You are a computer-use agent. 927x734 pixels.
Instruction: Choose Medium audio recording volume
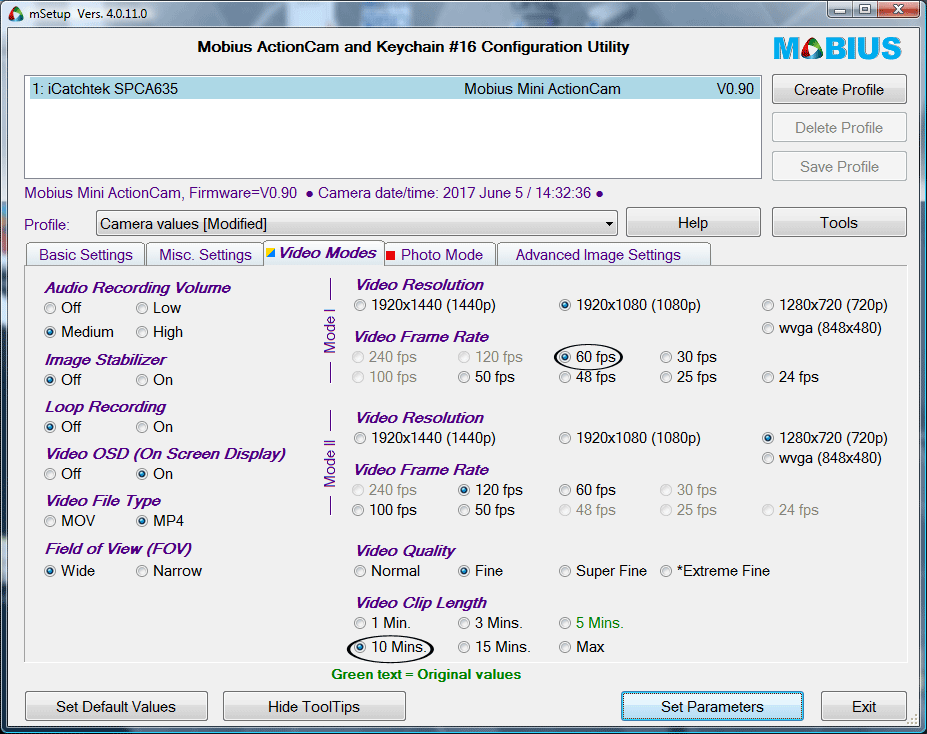point(79,332)
